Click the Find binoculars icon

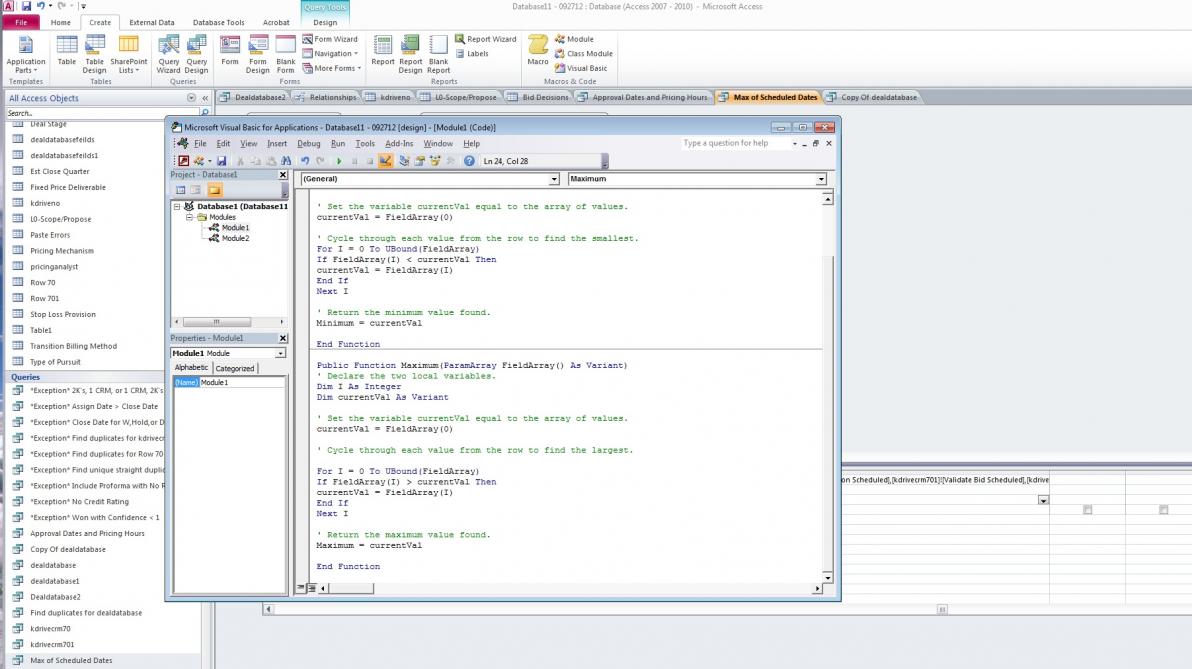click(286, 161)
